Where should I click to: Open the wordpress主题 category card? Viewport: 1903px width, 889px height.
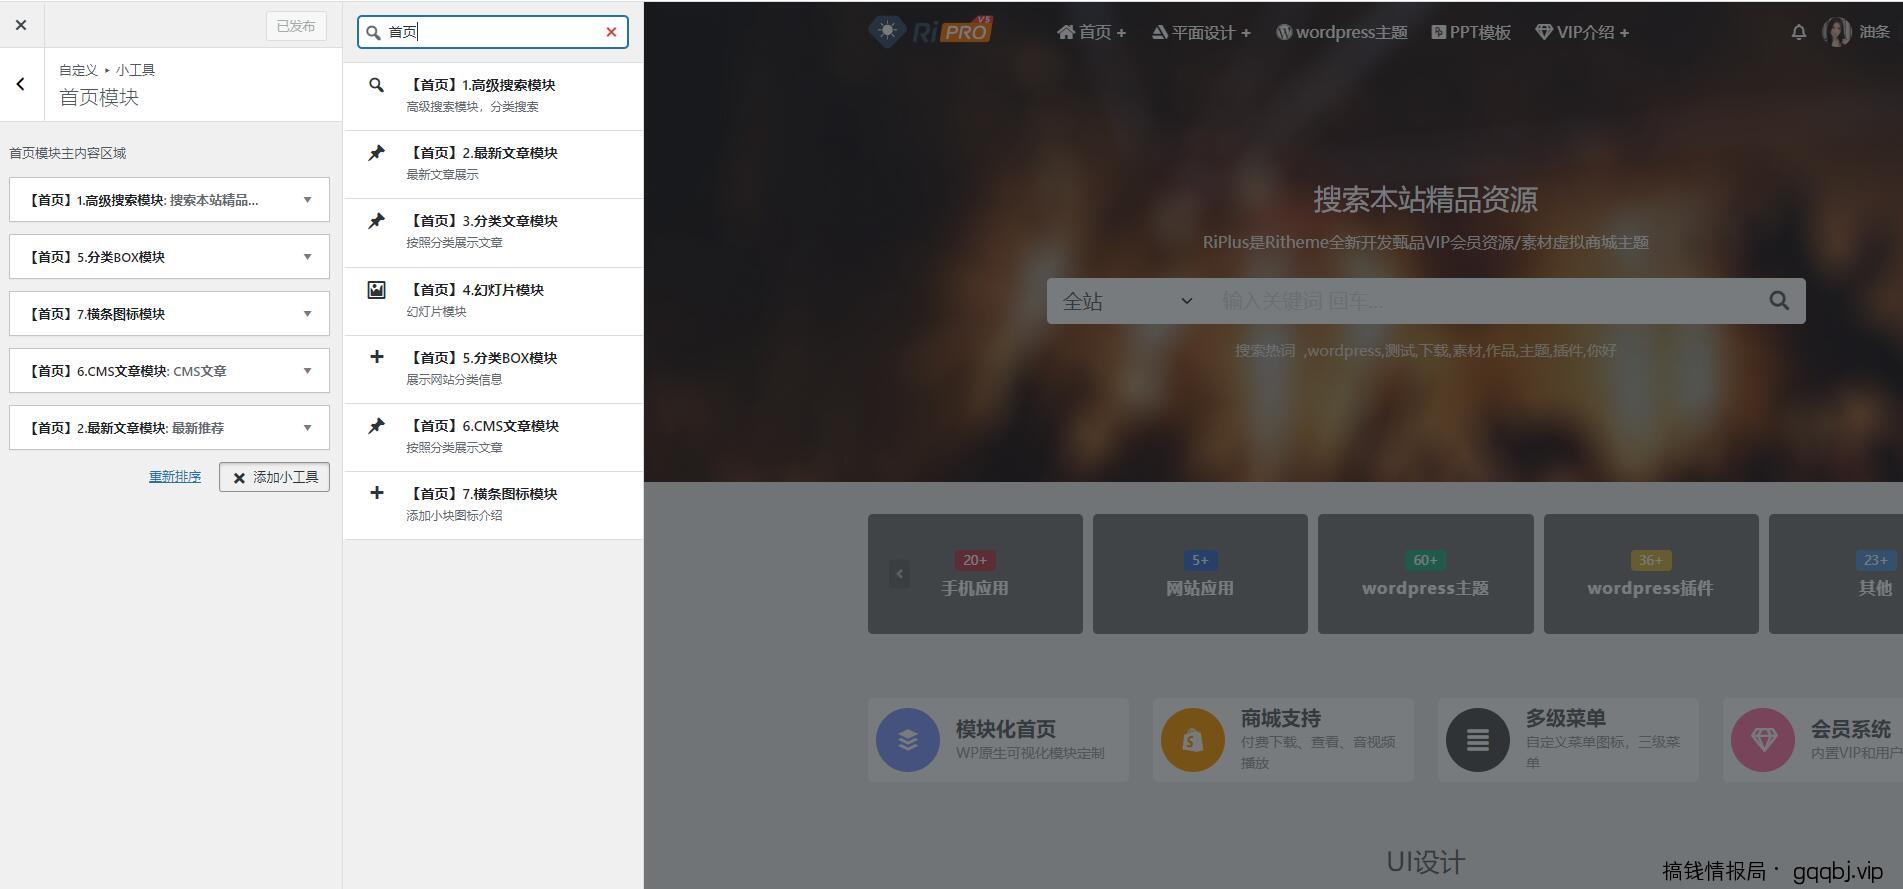pos(1425,574)
